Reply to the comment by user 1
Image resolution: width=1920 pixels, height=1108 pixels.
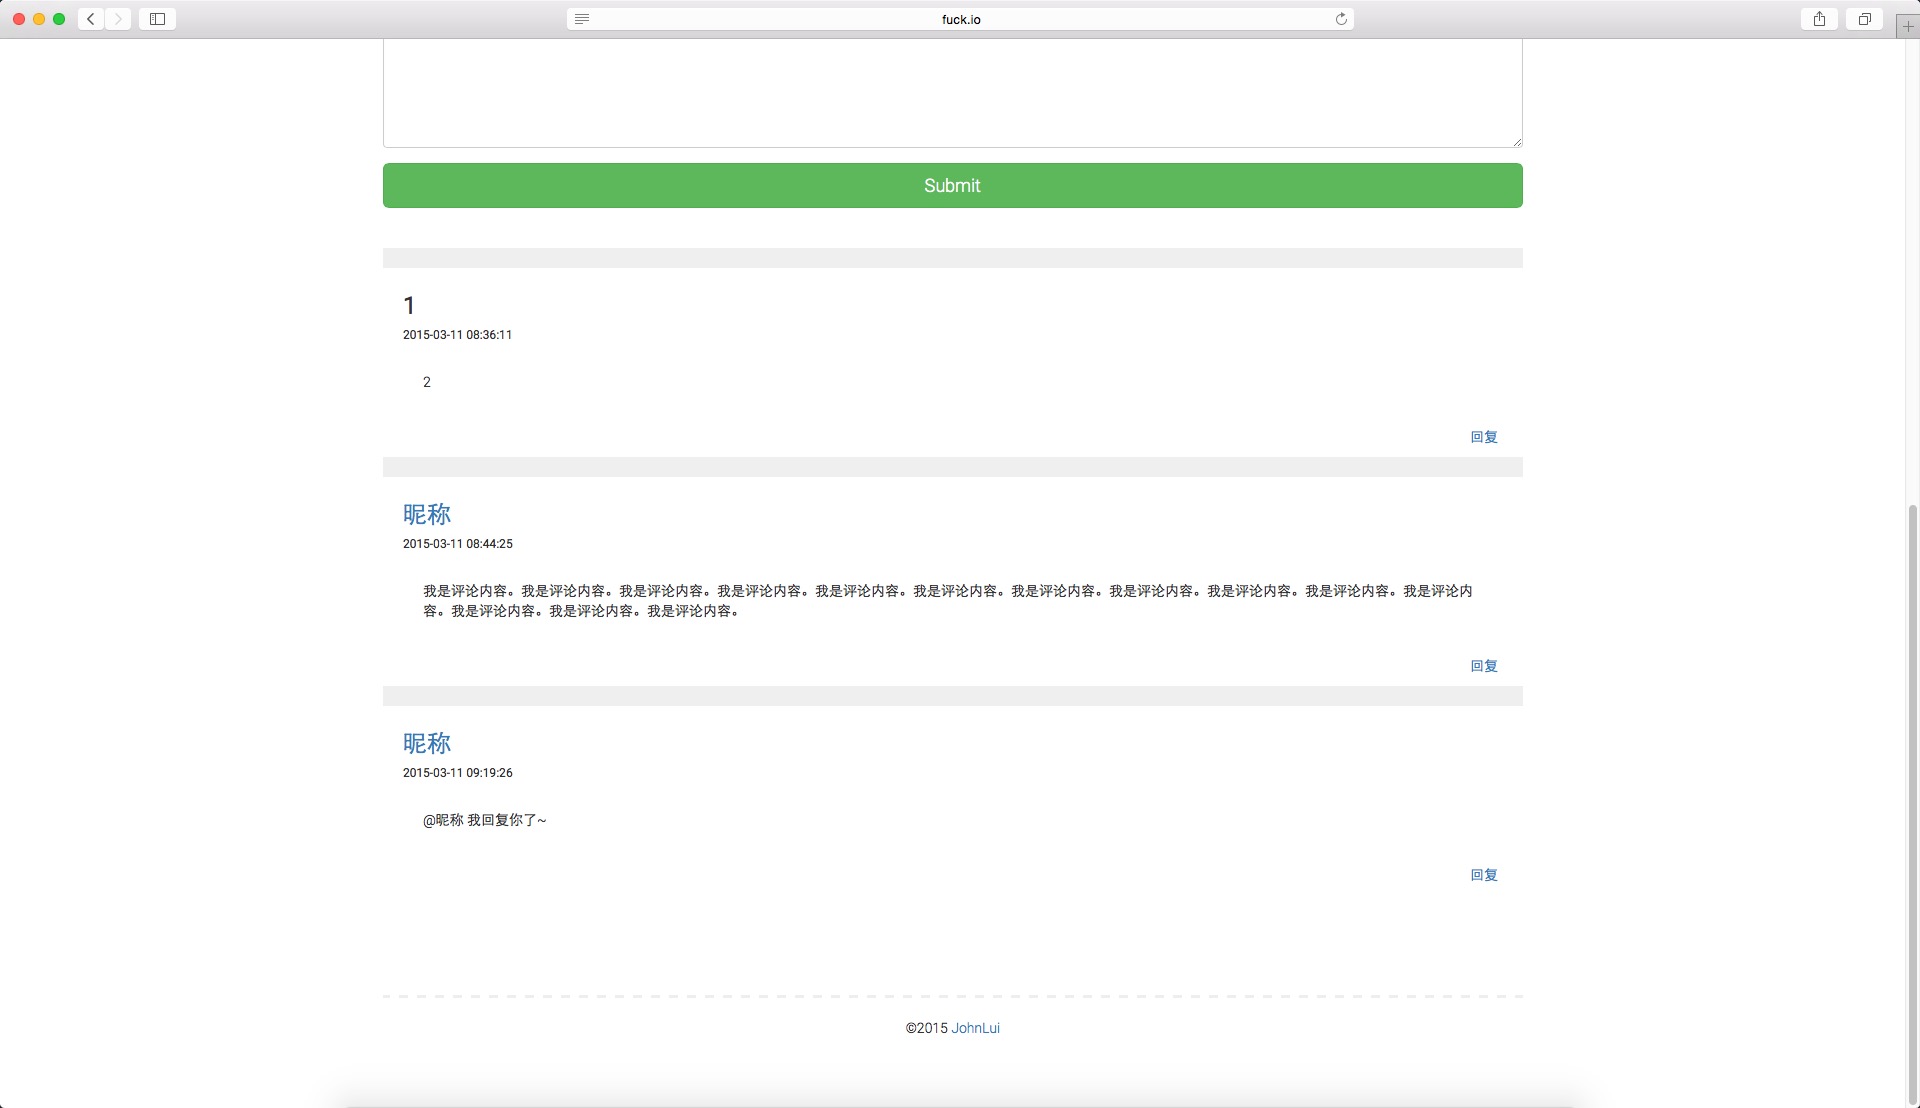coord(1483,437)
